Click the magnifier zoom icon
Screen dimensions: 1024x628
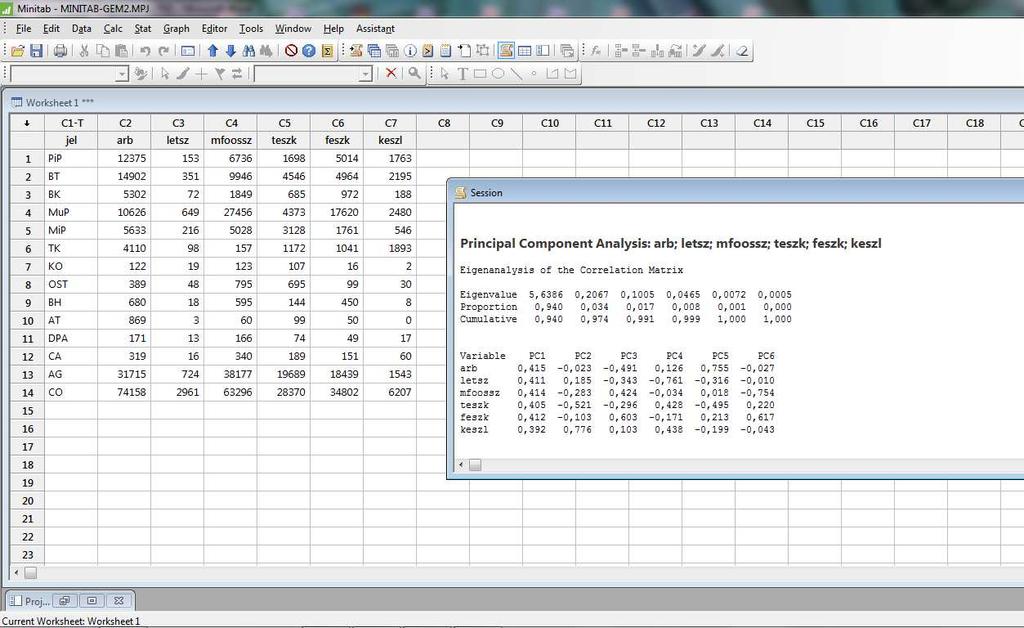(414, 73)
